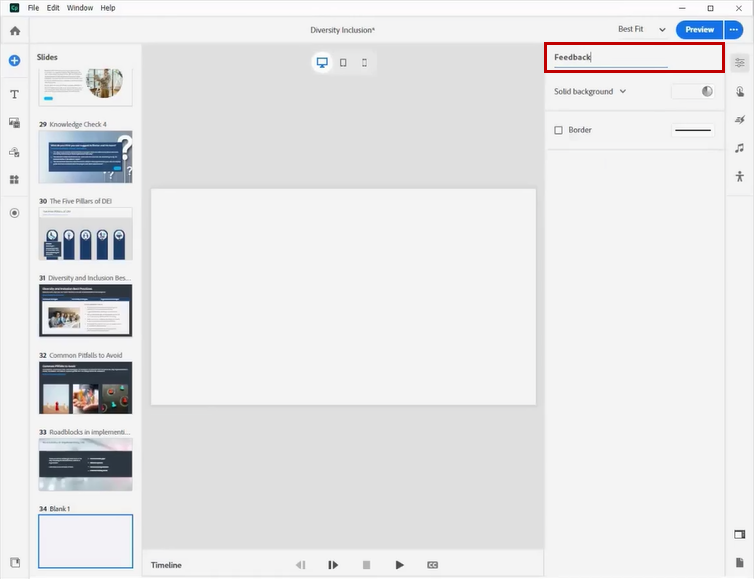The image size is (754, 579).
Task: Switch to mobile device view
Action: [364, 63]
